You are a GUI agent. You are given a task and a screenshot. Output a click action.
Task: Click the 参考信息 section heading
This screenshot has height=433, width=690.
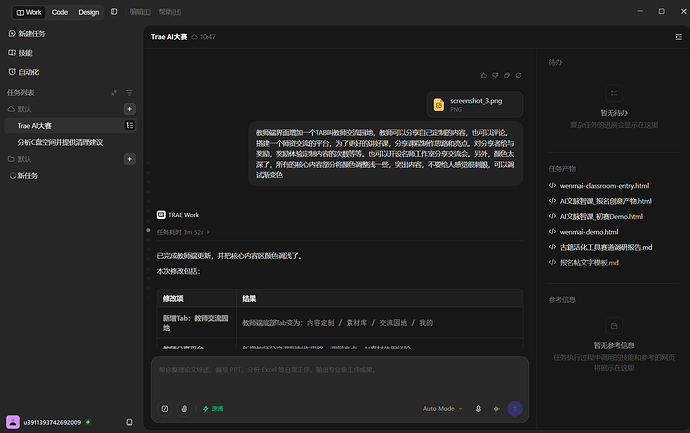point(562,300)
